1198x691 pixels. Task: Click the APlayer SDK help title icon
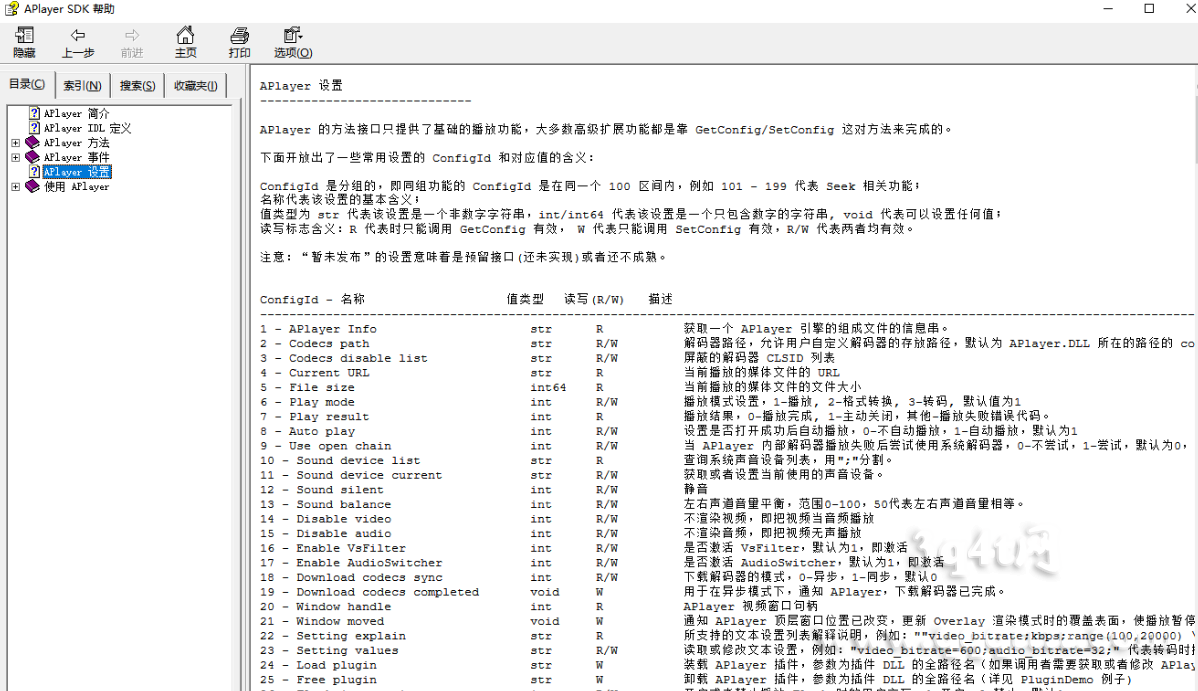click(11, 9)
